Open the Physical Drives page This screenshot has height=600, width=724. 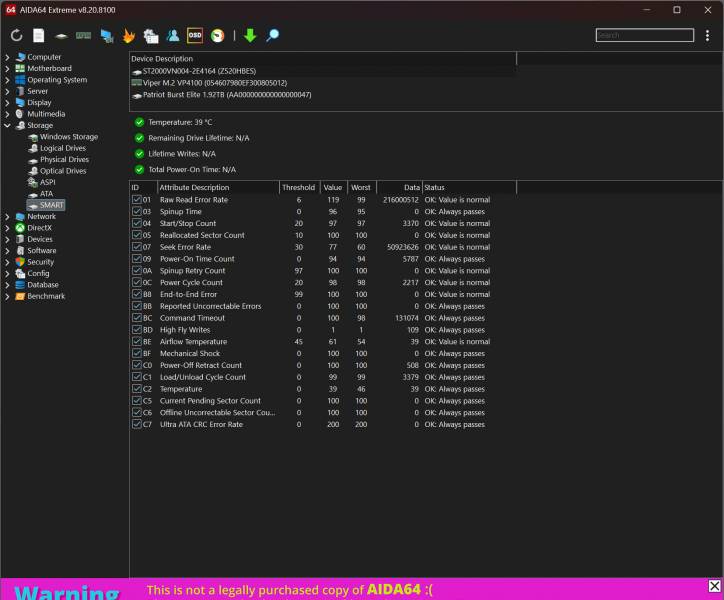click(x=58, y=160)
